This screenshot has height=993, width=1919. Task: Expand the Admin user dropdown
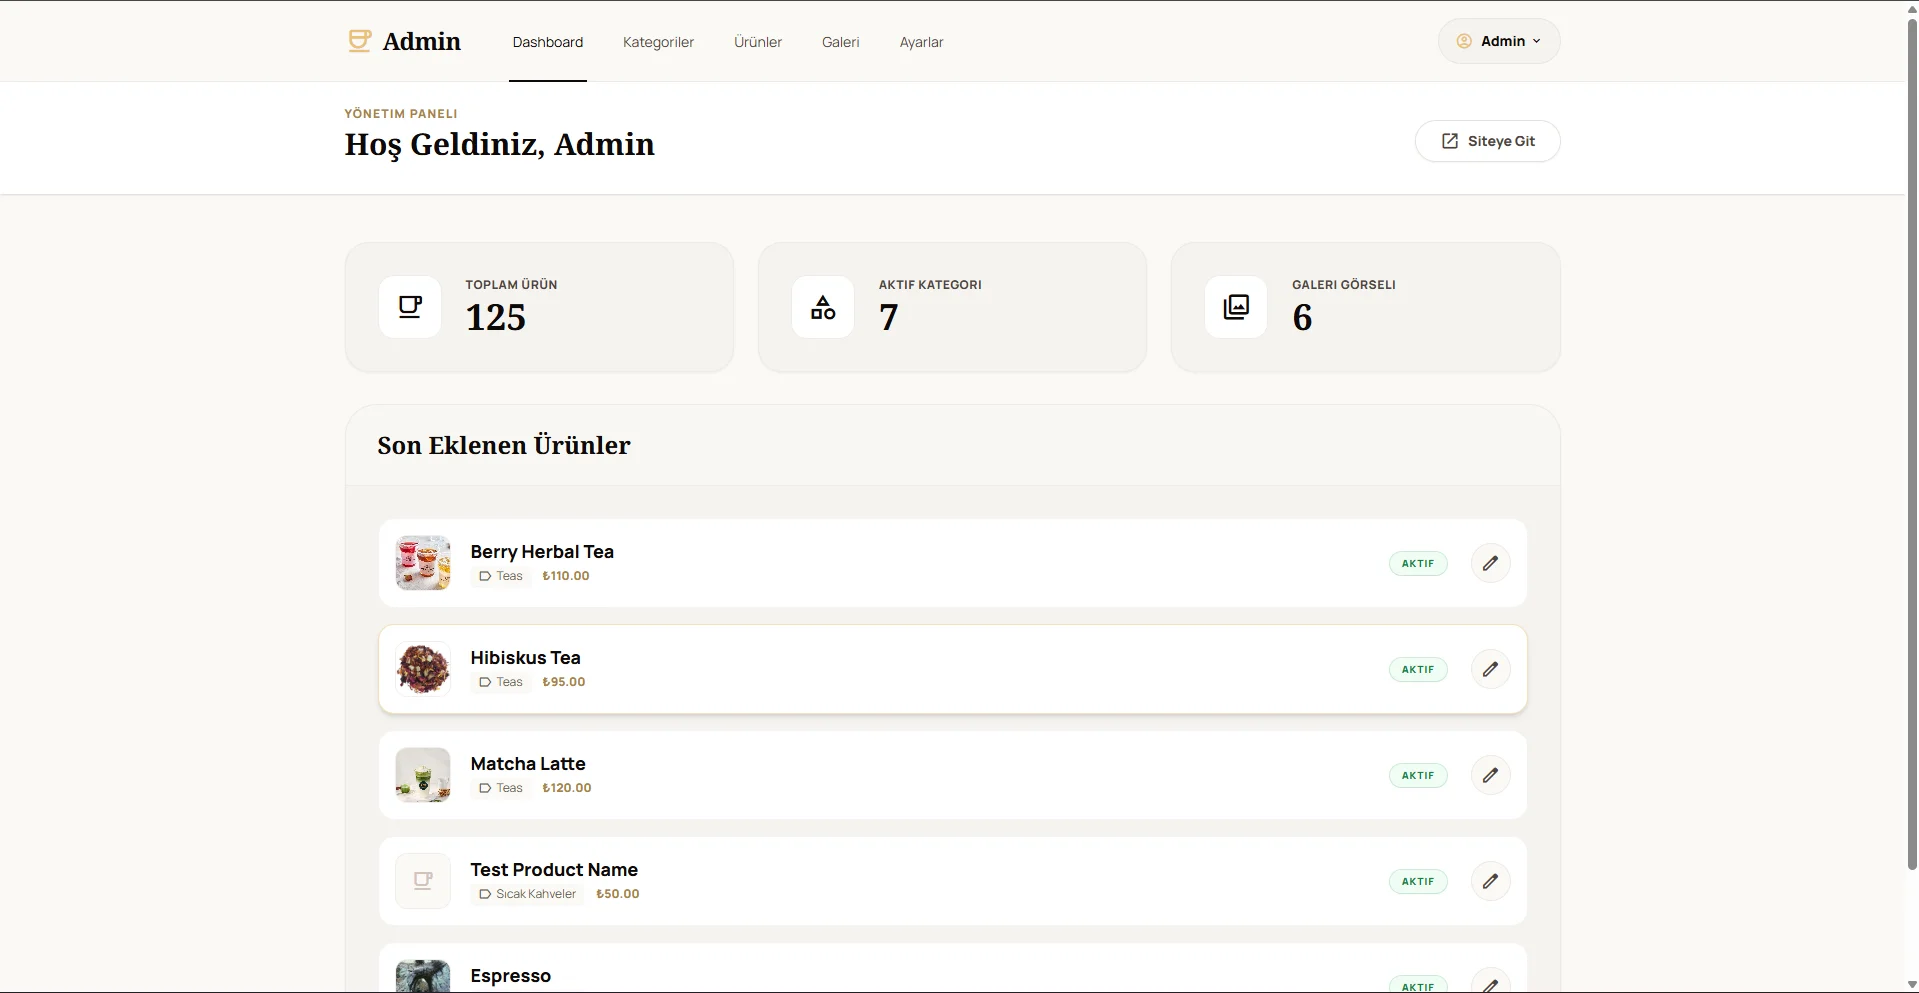coord(1499,41)
